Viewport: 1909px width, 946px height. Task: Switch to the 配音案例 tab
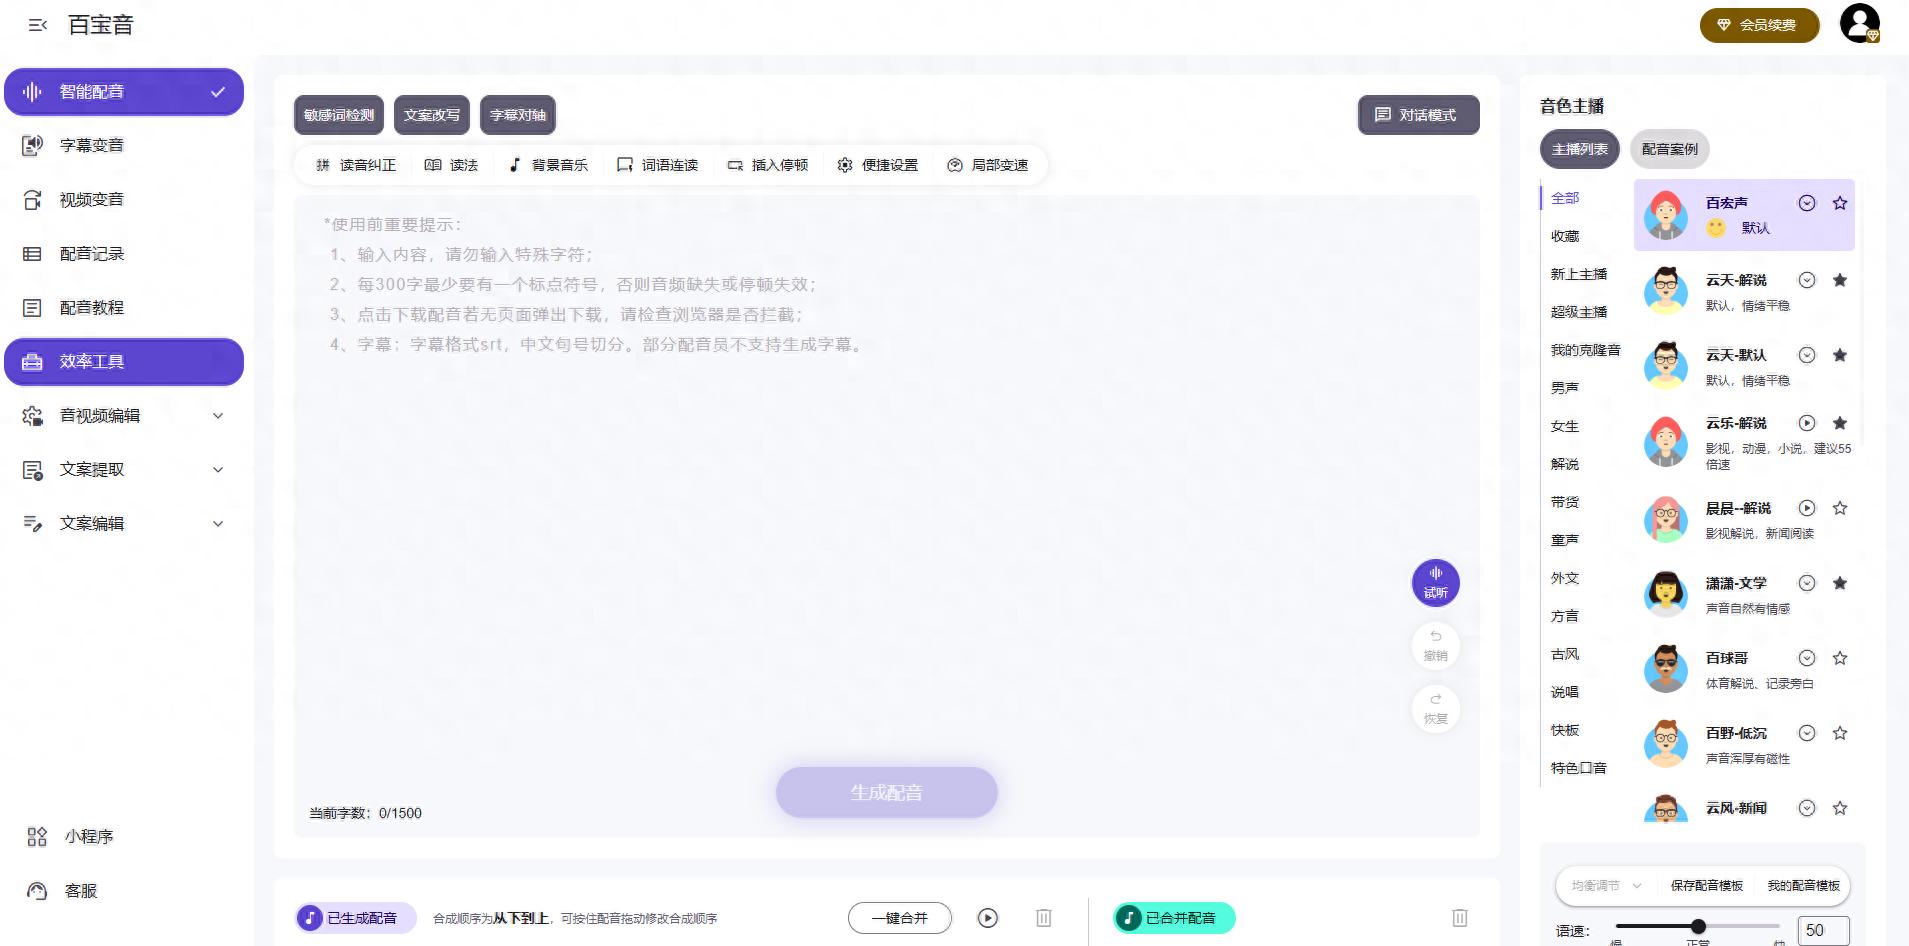1669,149
